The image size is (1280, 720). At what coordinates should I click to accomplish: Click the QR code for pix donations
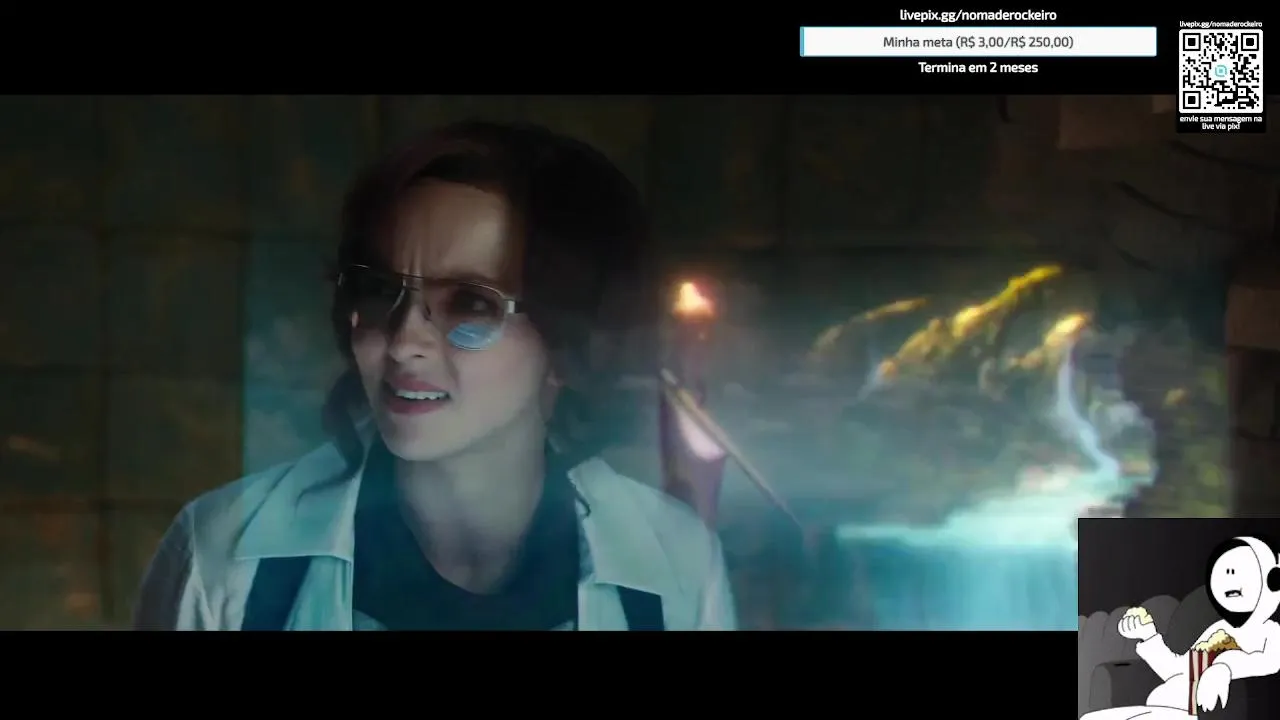1220,71
